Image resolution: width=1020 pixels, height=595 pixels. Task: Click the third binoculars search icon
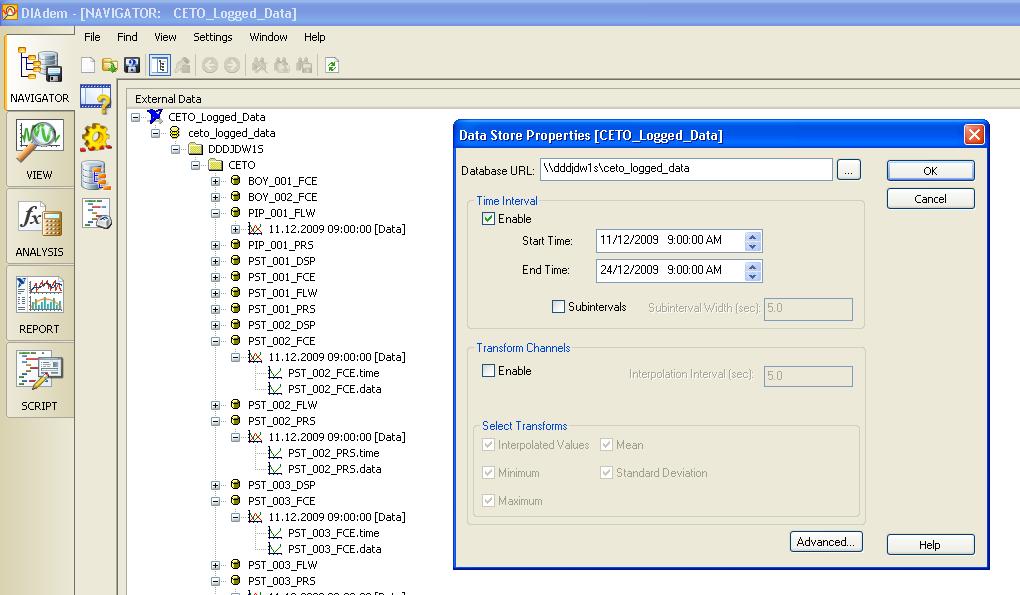[x=304, y=65]
